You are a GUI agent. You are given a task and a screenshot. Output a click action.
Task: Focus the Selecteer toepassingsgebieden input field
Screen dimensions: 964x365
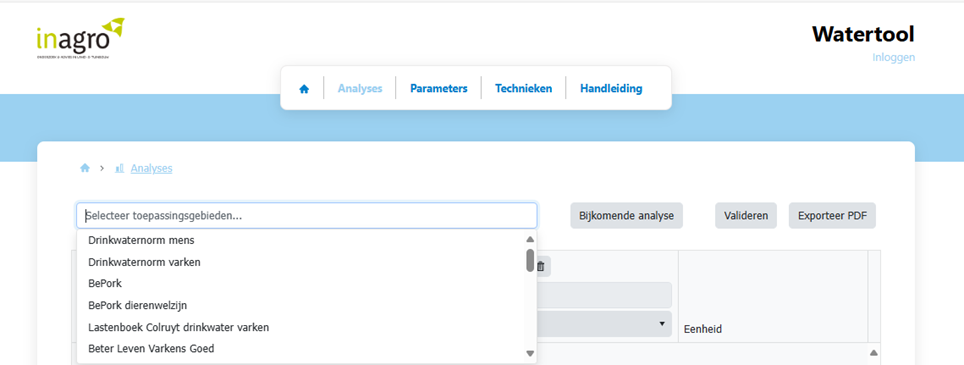(x=307, y=216)
